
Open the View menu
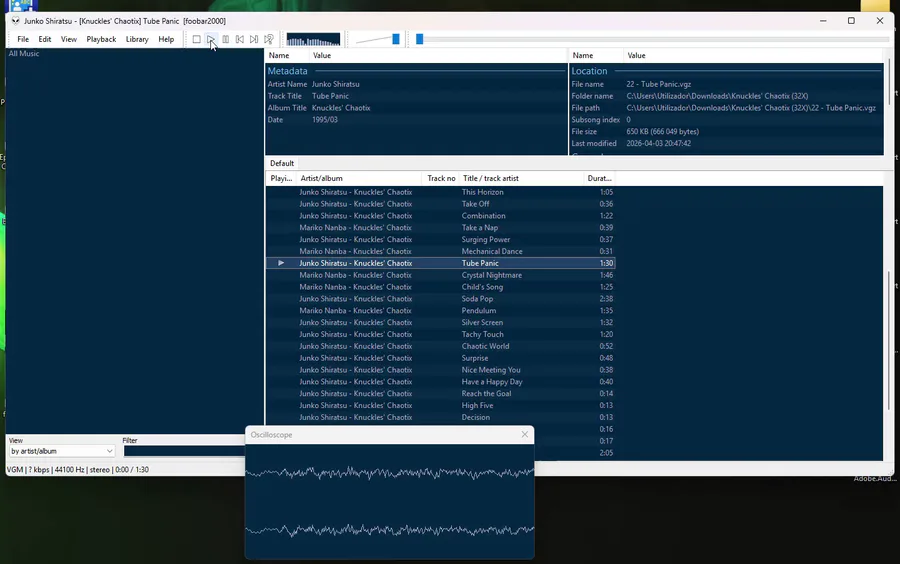69,39
